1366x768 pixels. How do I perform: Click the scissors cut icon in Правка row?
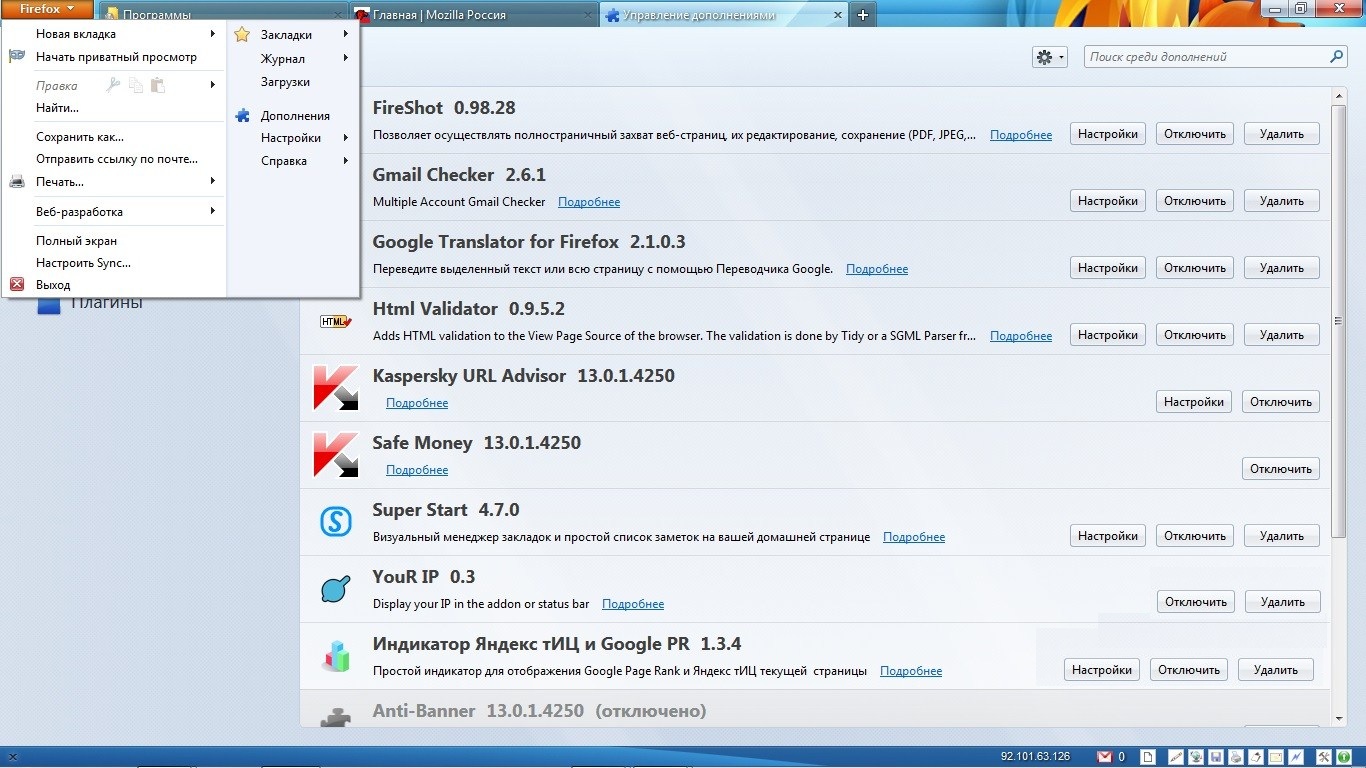coord(113,86)
